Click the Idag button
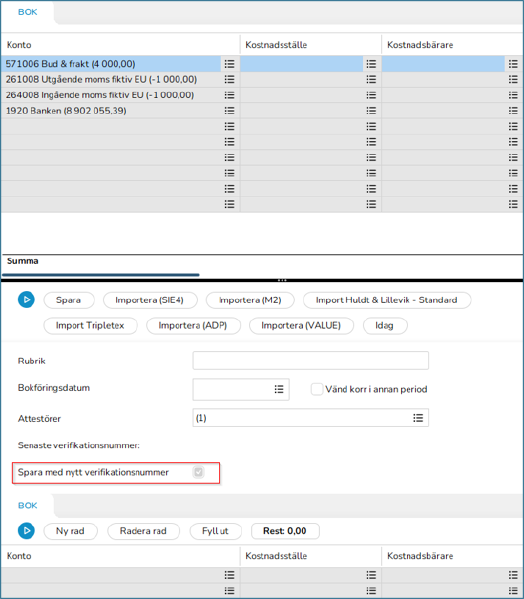This screenshot has height=599, width=524. click(x=385, y=325)
